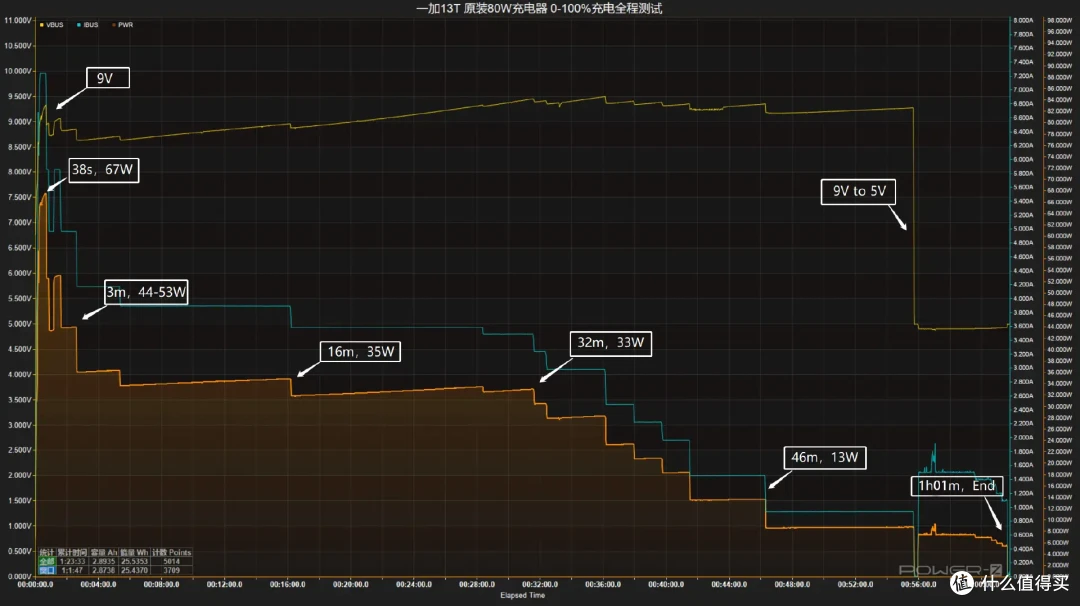
Task: Select the 25.5353 energy value
Action: [x=134, y=561]
